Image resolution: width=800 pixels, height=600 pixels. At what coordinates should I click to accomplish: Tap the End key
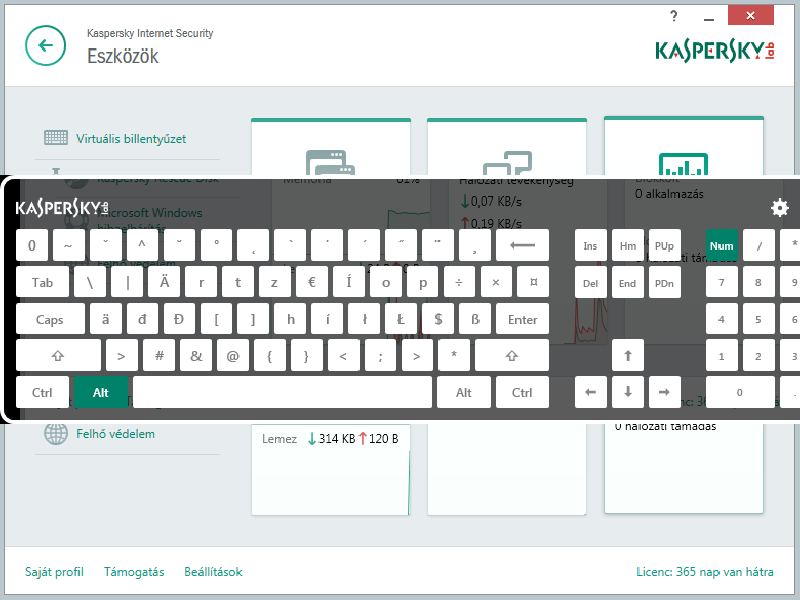[628, 282]
